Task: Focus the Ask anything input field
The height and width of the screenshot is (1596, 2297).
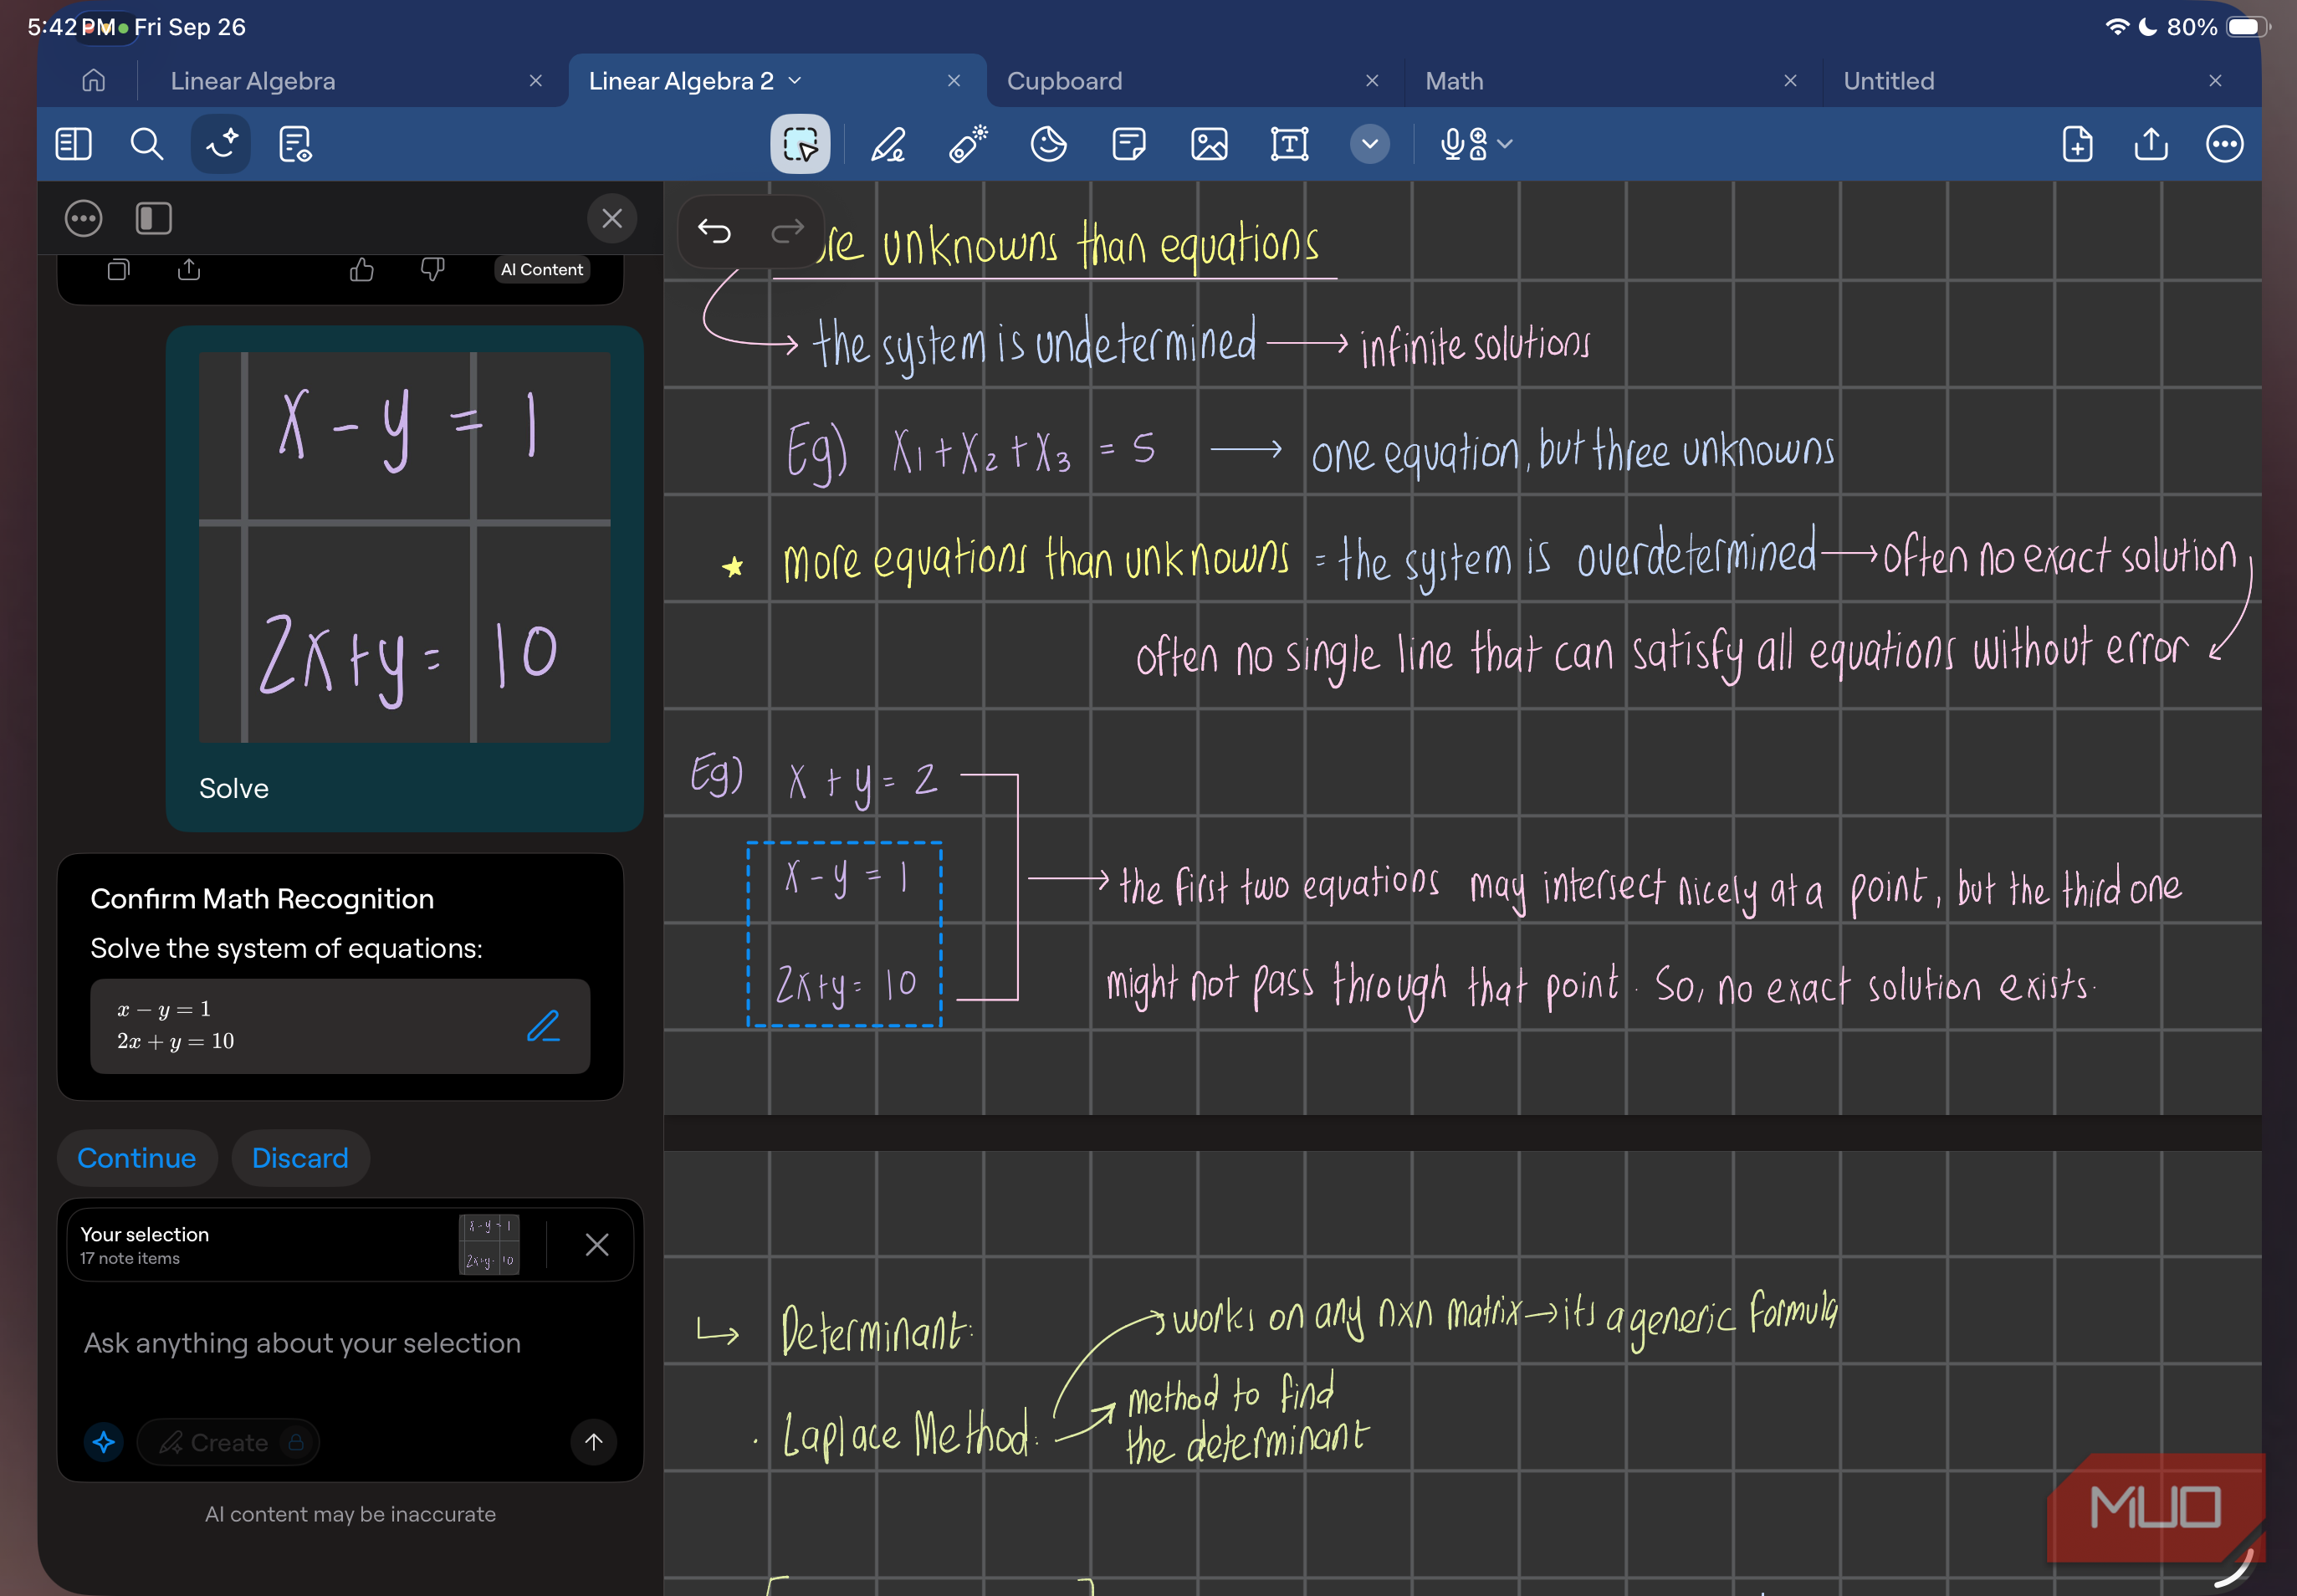Action: click(x=302, y=1343)
